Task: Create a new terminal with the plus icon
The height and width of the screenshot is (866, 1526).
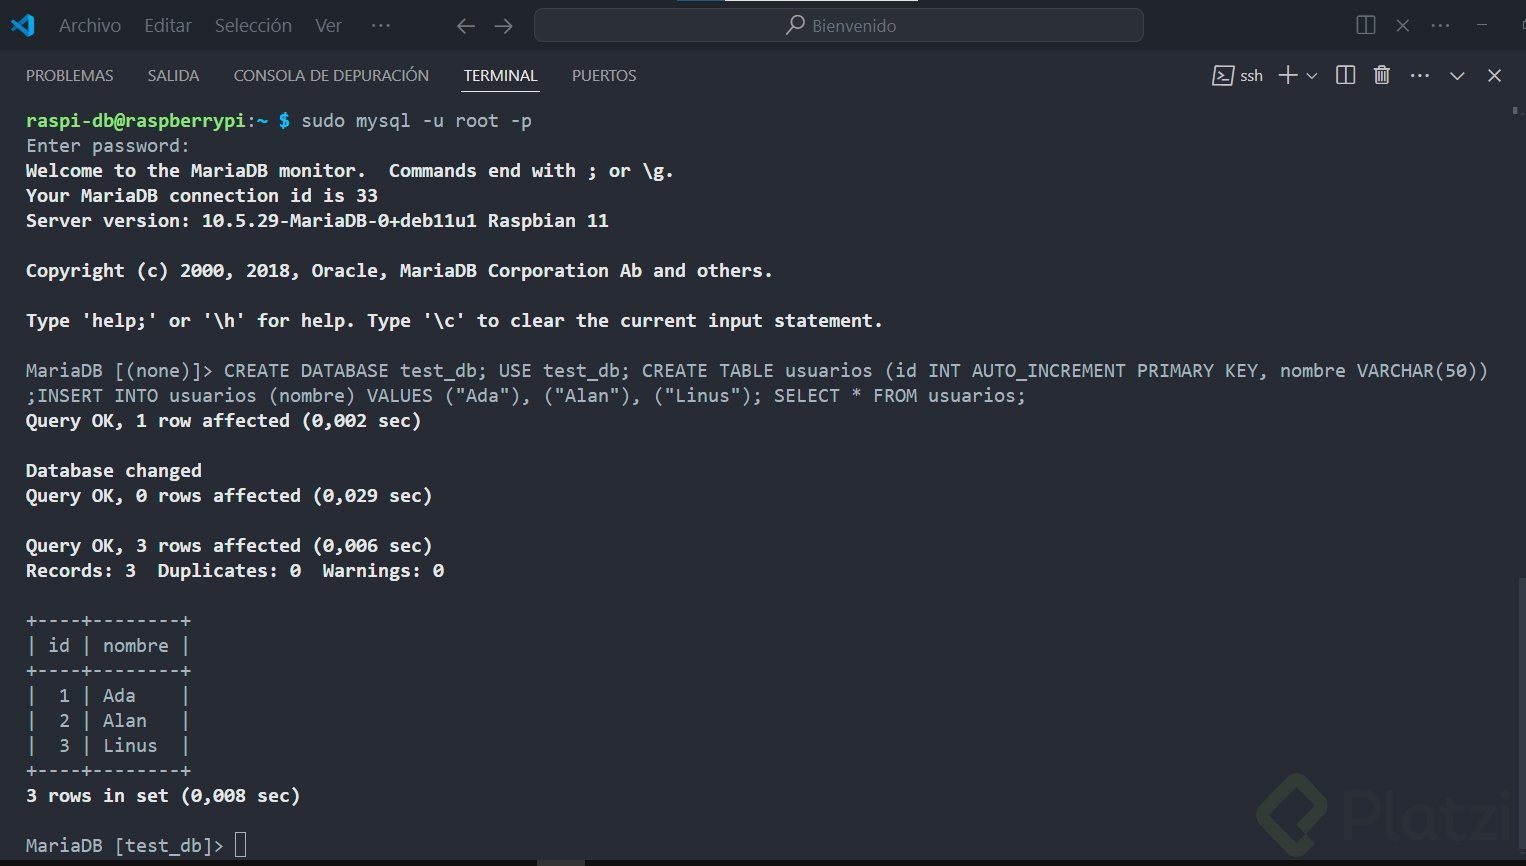Action: tap(1288, 75)
